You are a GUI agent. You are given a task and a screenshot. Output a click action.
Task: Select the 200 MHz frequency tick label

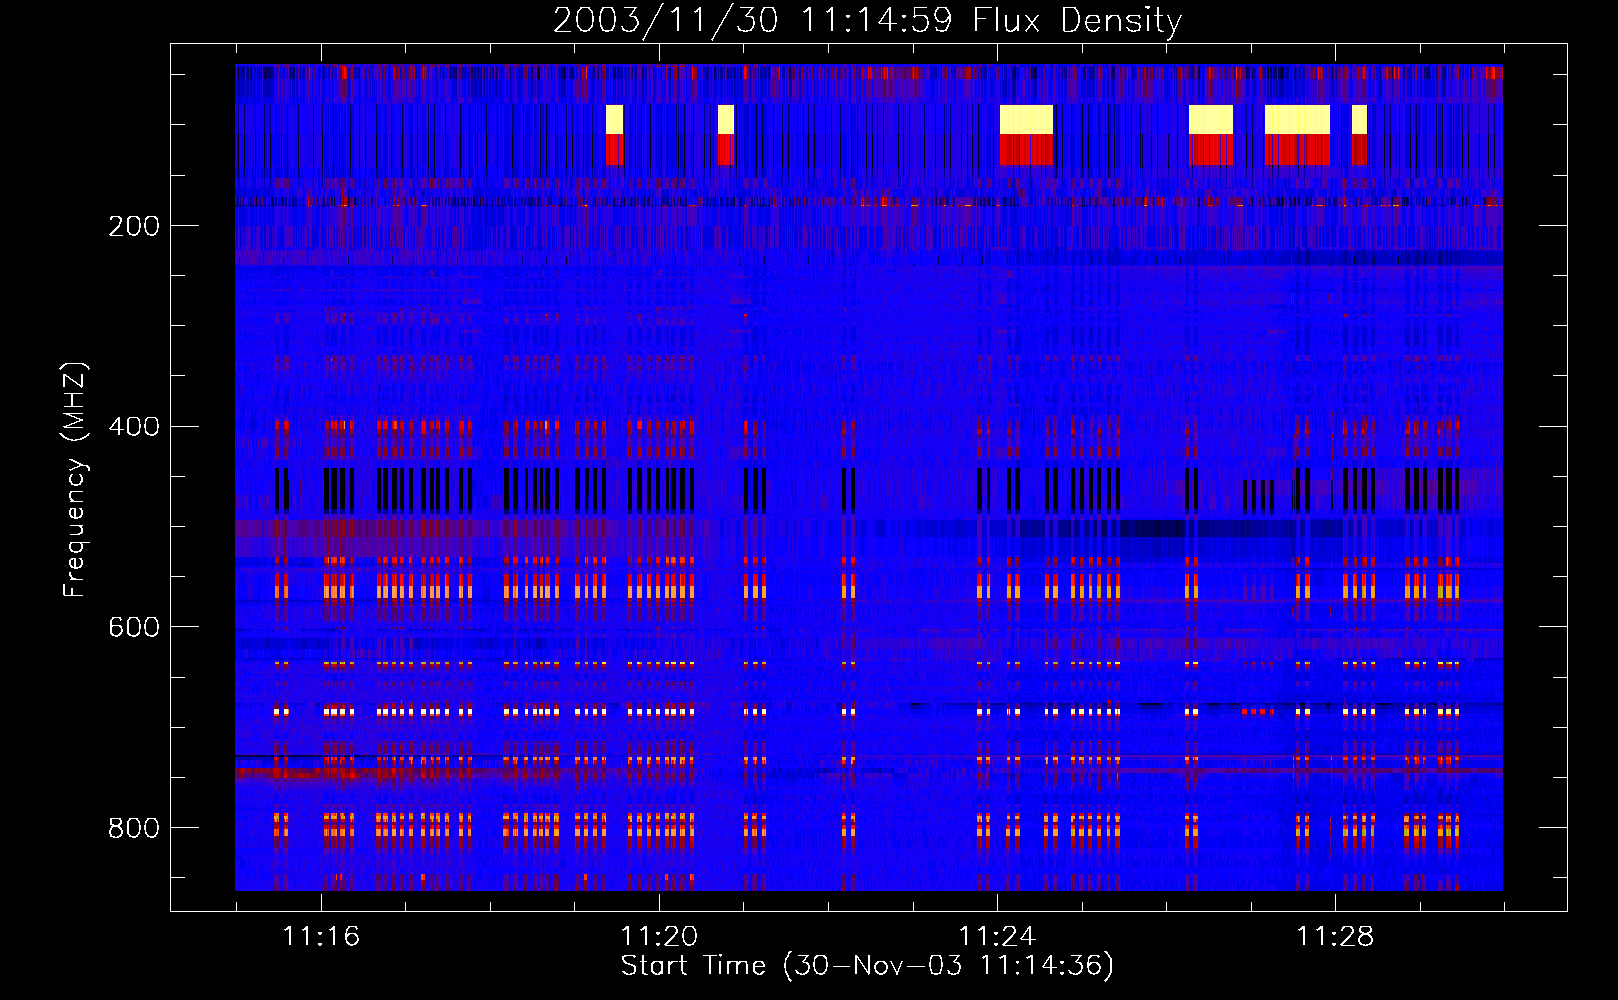click(134, 226)
